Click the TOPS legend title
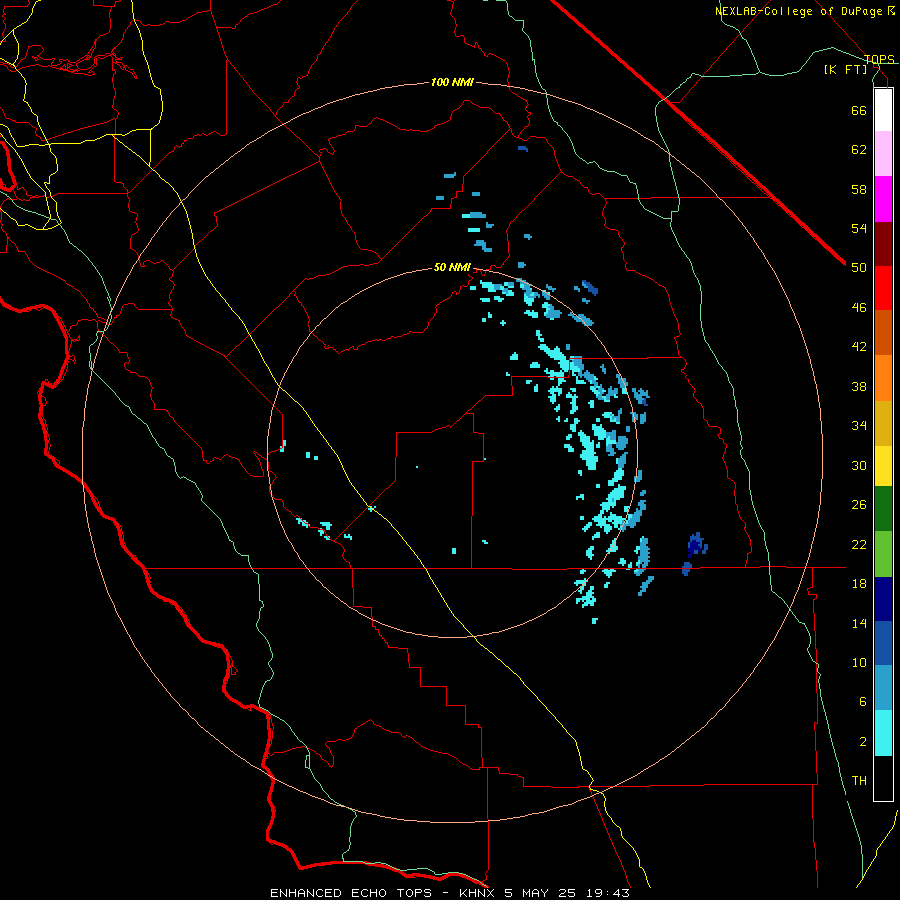Screen dimensions: 900x900 pos(879,59)
